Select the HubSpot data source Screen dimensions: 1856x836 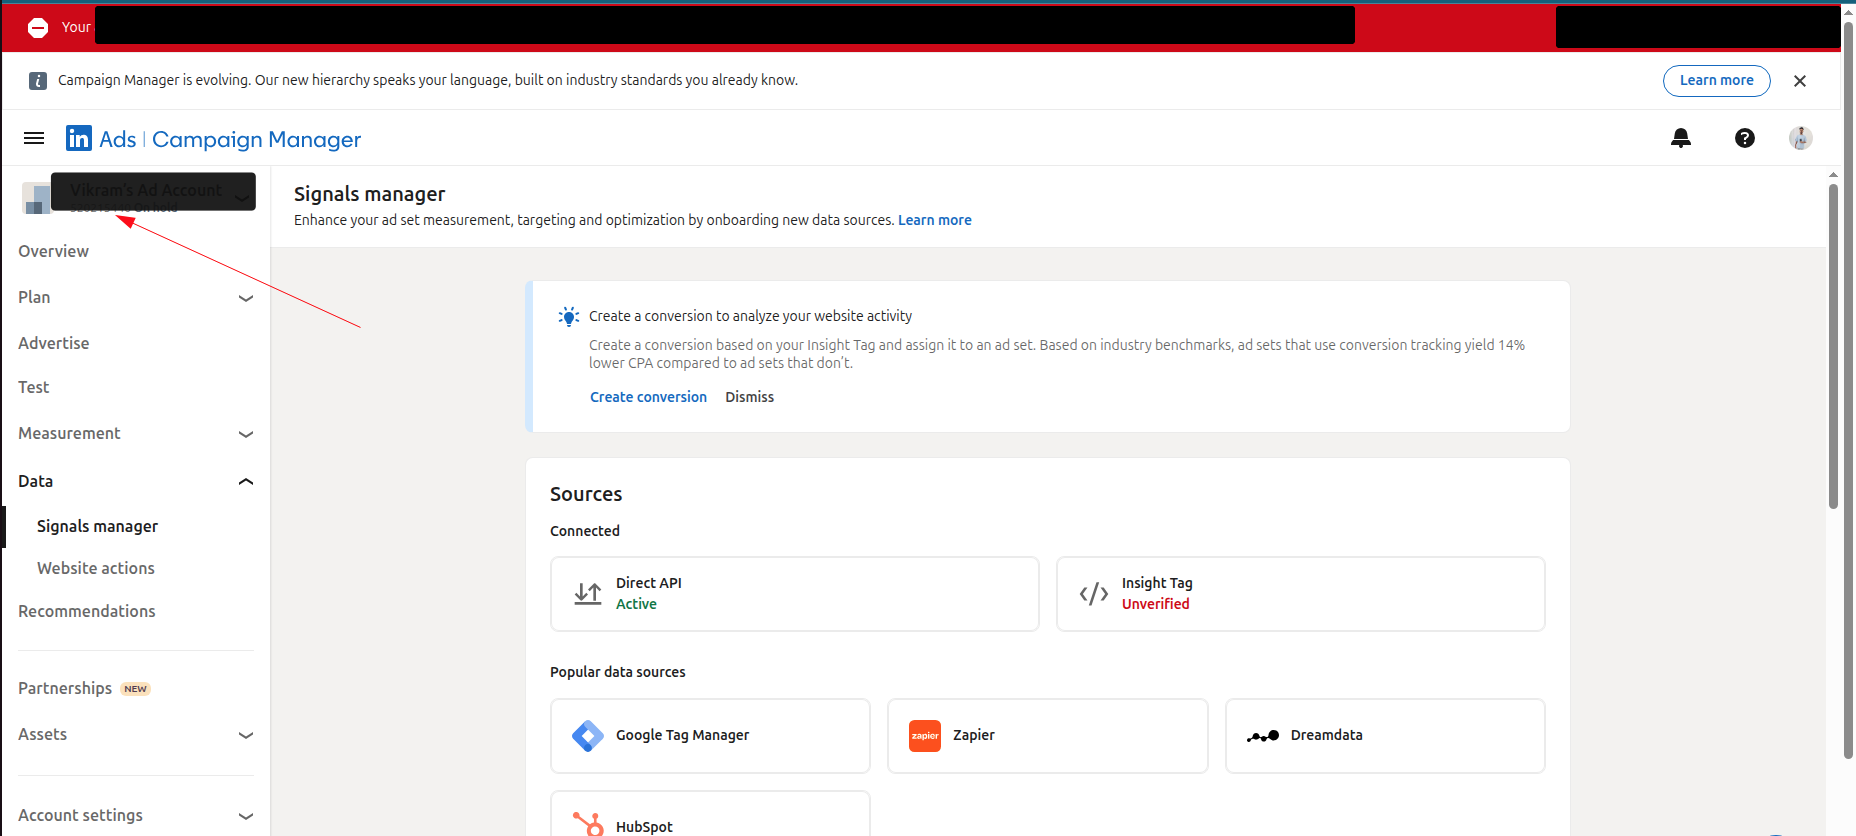[x=710, y=814]
